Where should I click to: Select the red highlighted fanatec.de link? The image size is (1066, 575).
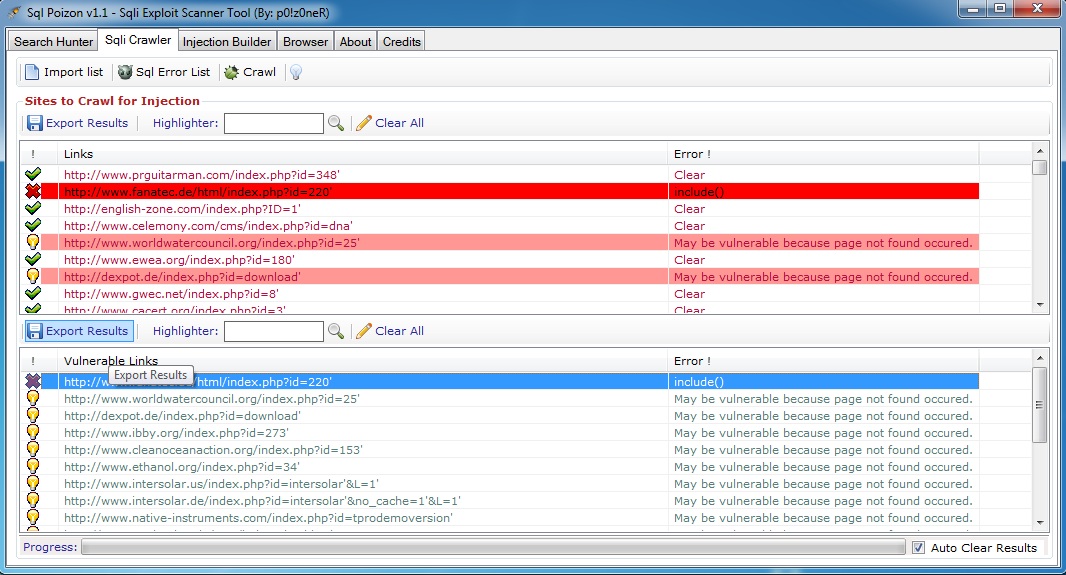point(197,192)
